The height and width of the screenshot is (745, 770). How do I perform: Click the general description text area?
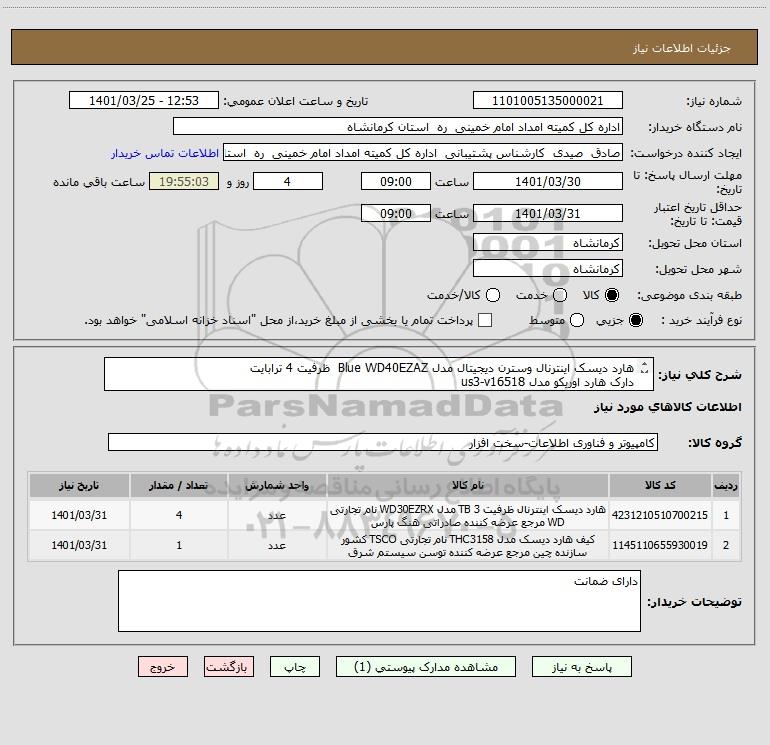pos(379,374)
